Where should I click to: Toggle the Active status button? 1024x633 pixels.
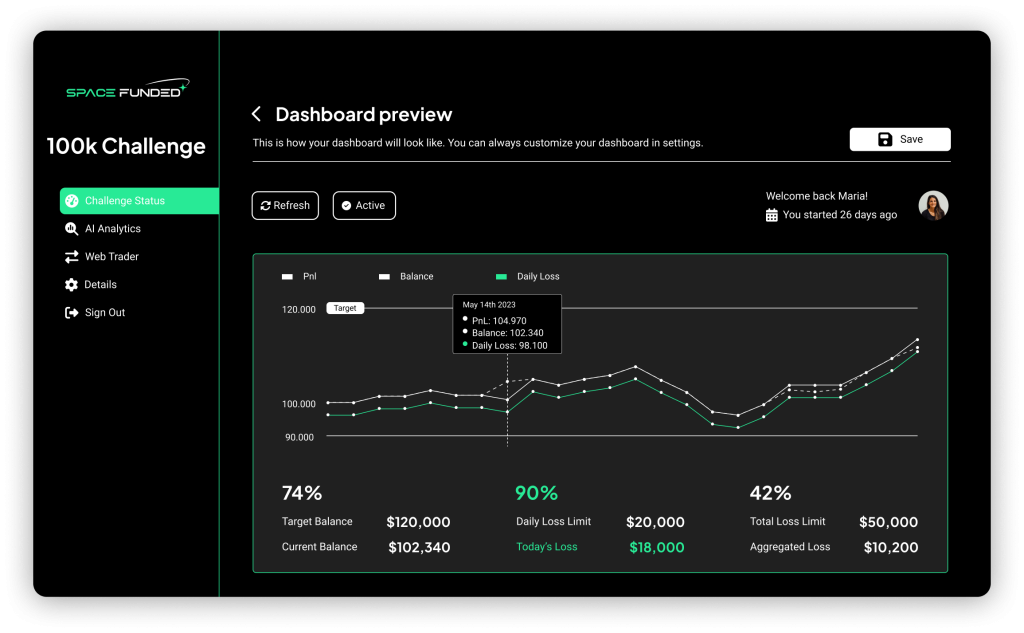coord(364,205)
